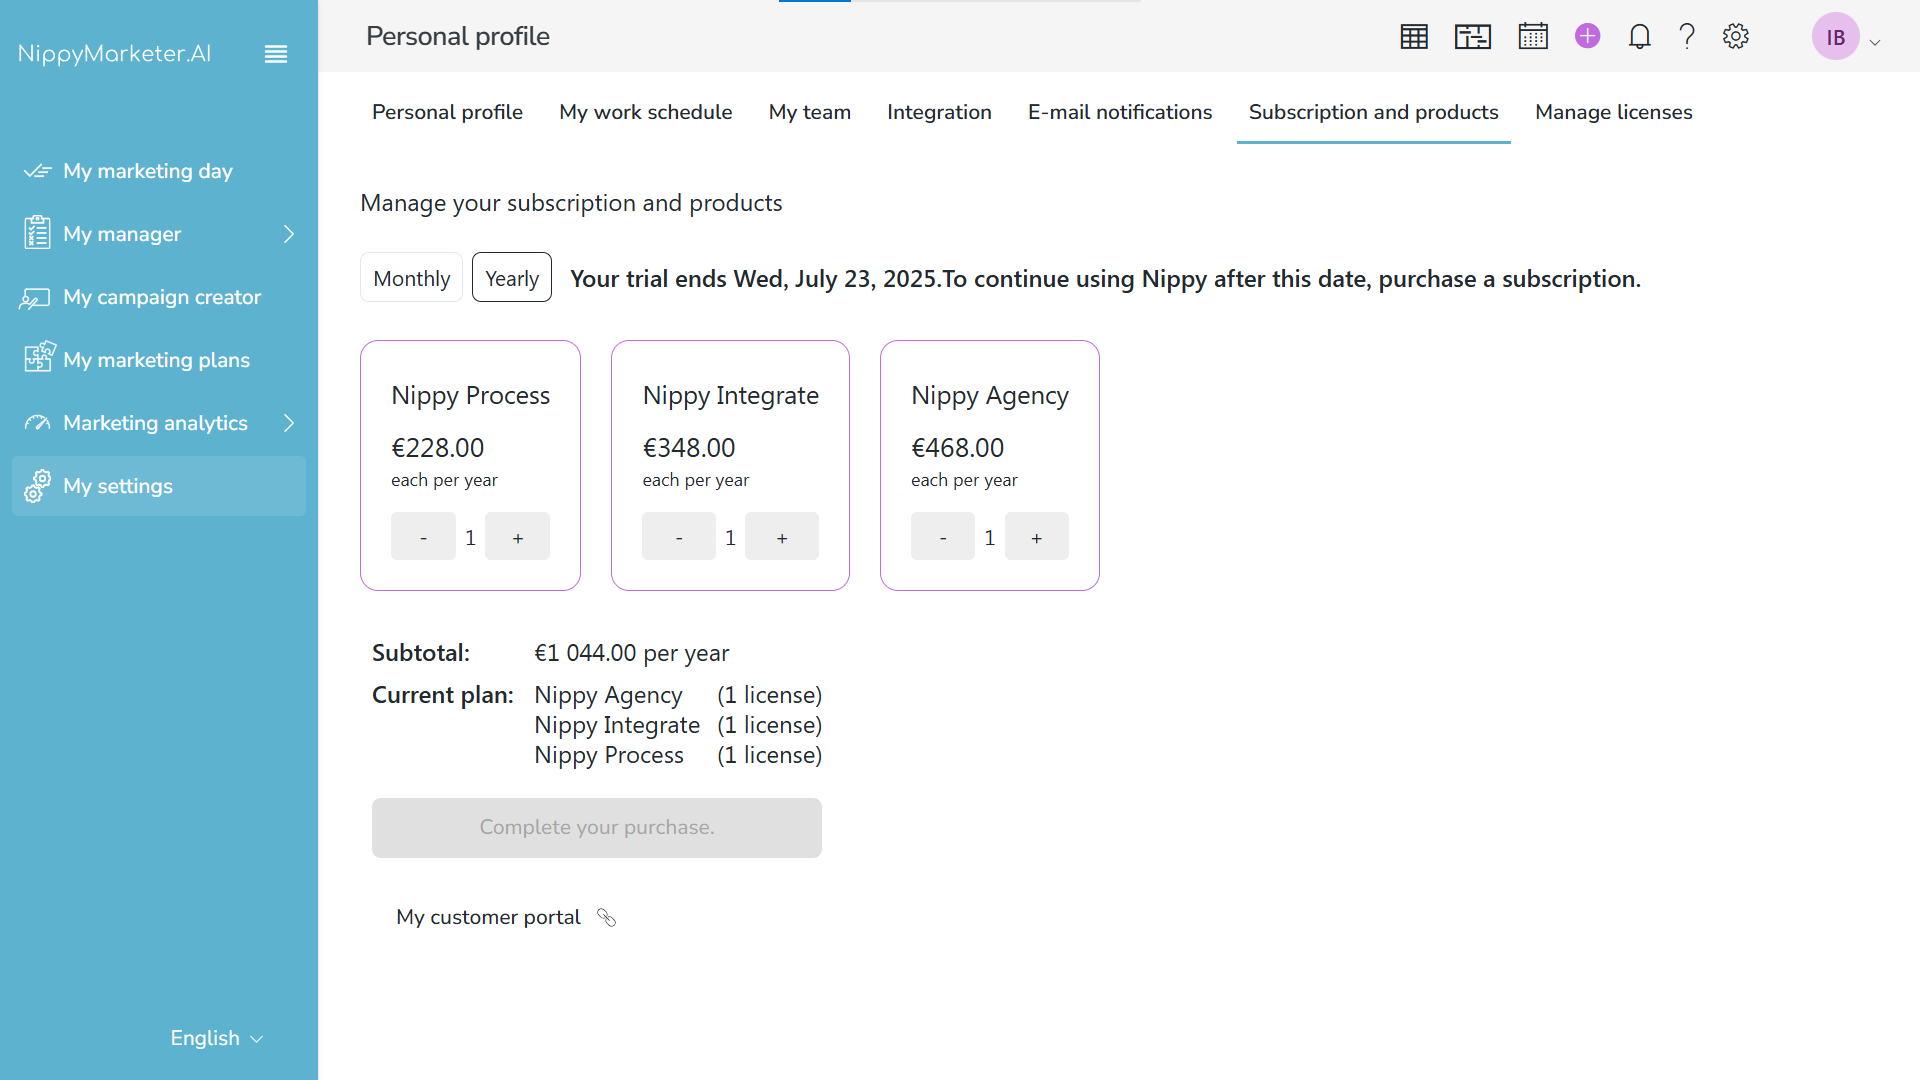Open the notifications bell

coord(1639,37)
